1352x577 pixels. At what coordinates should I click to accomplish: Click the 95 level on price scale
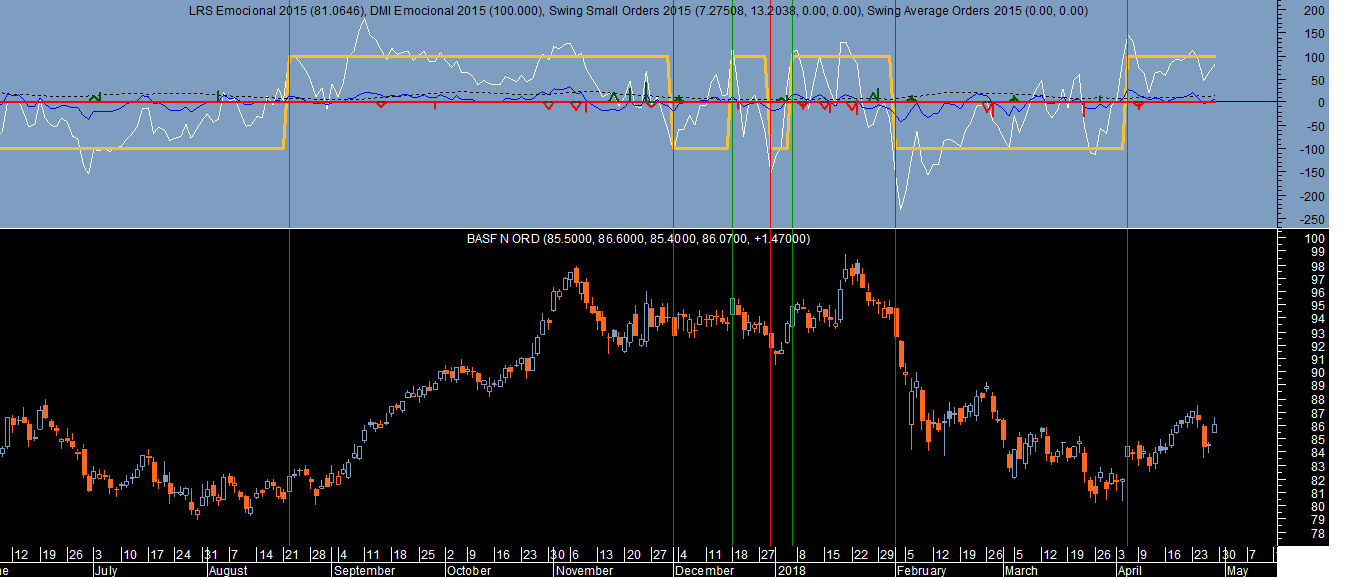[1318, 306]
